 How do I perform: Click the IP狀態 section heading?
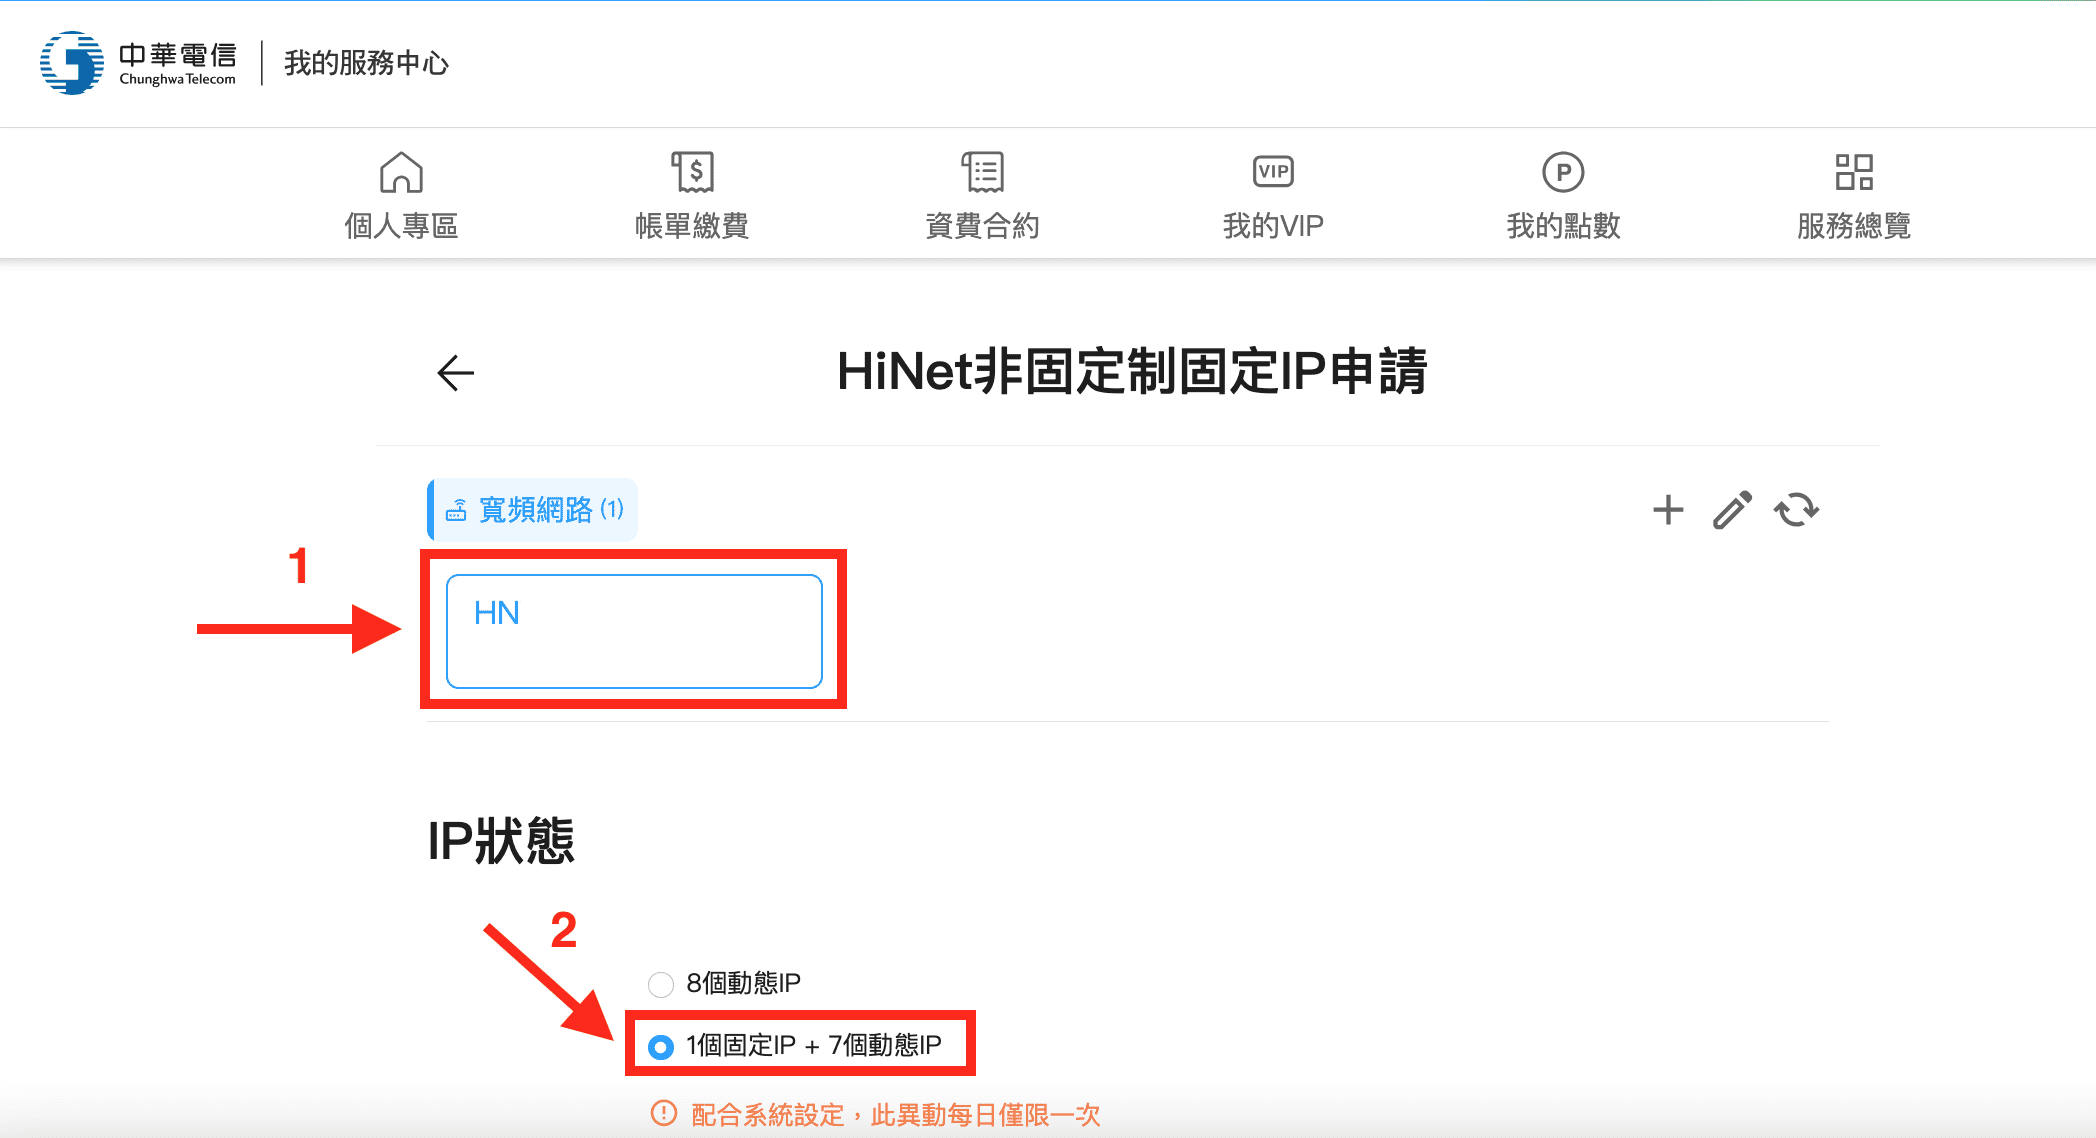tap(501, 841)
